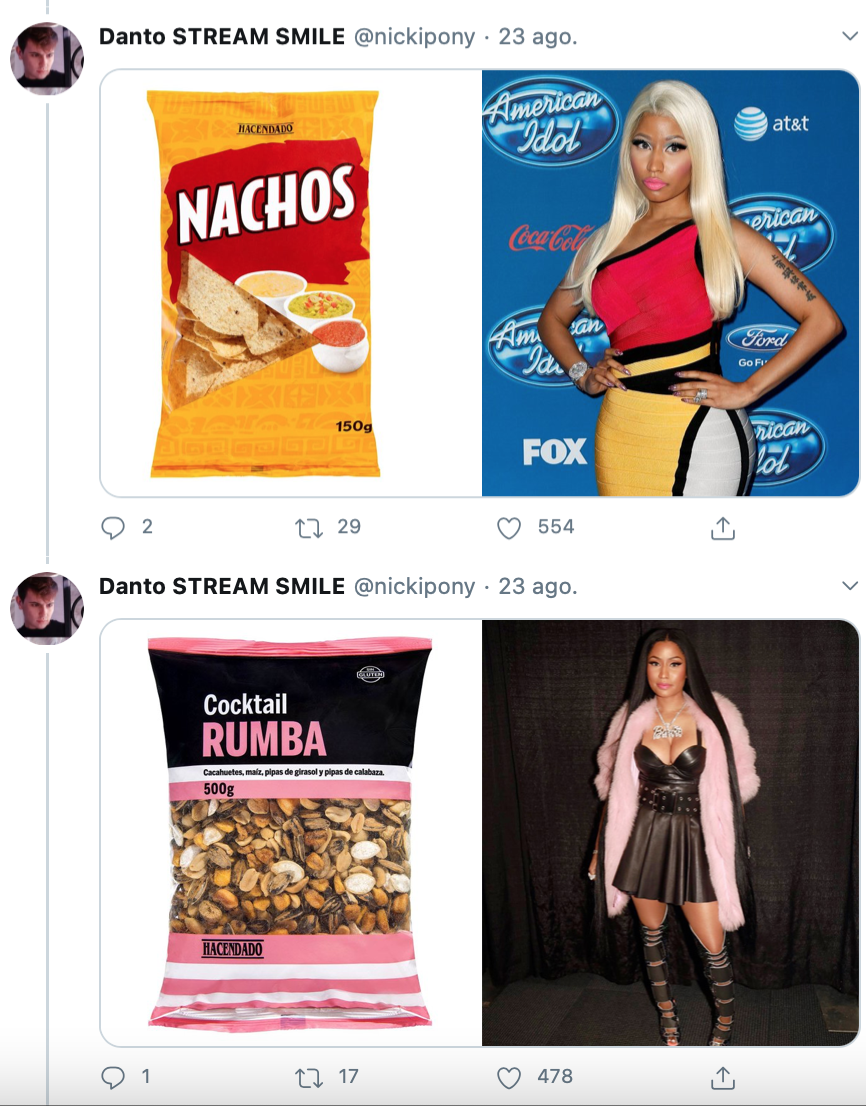Click the @nickipony handle on the Cocktail Rumba tweet
The image size is (866, 1106).
point(415,587)
